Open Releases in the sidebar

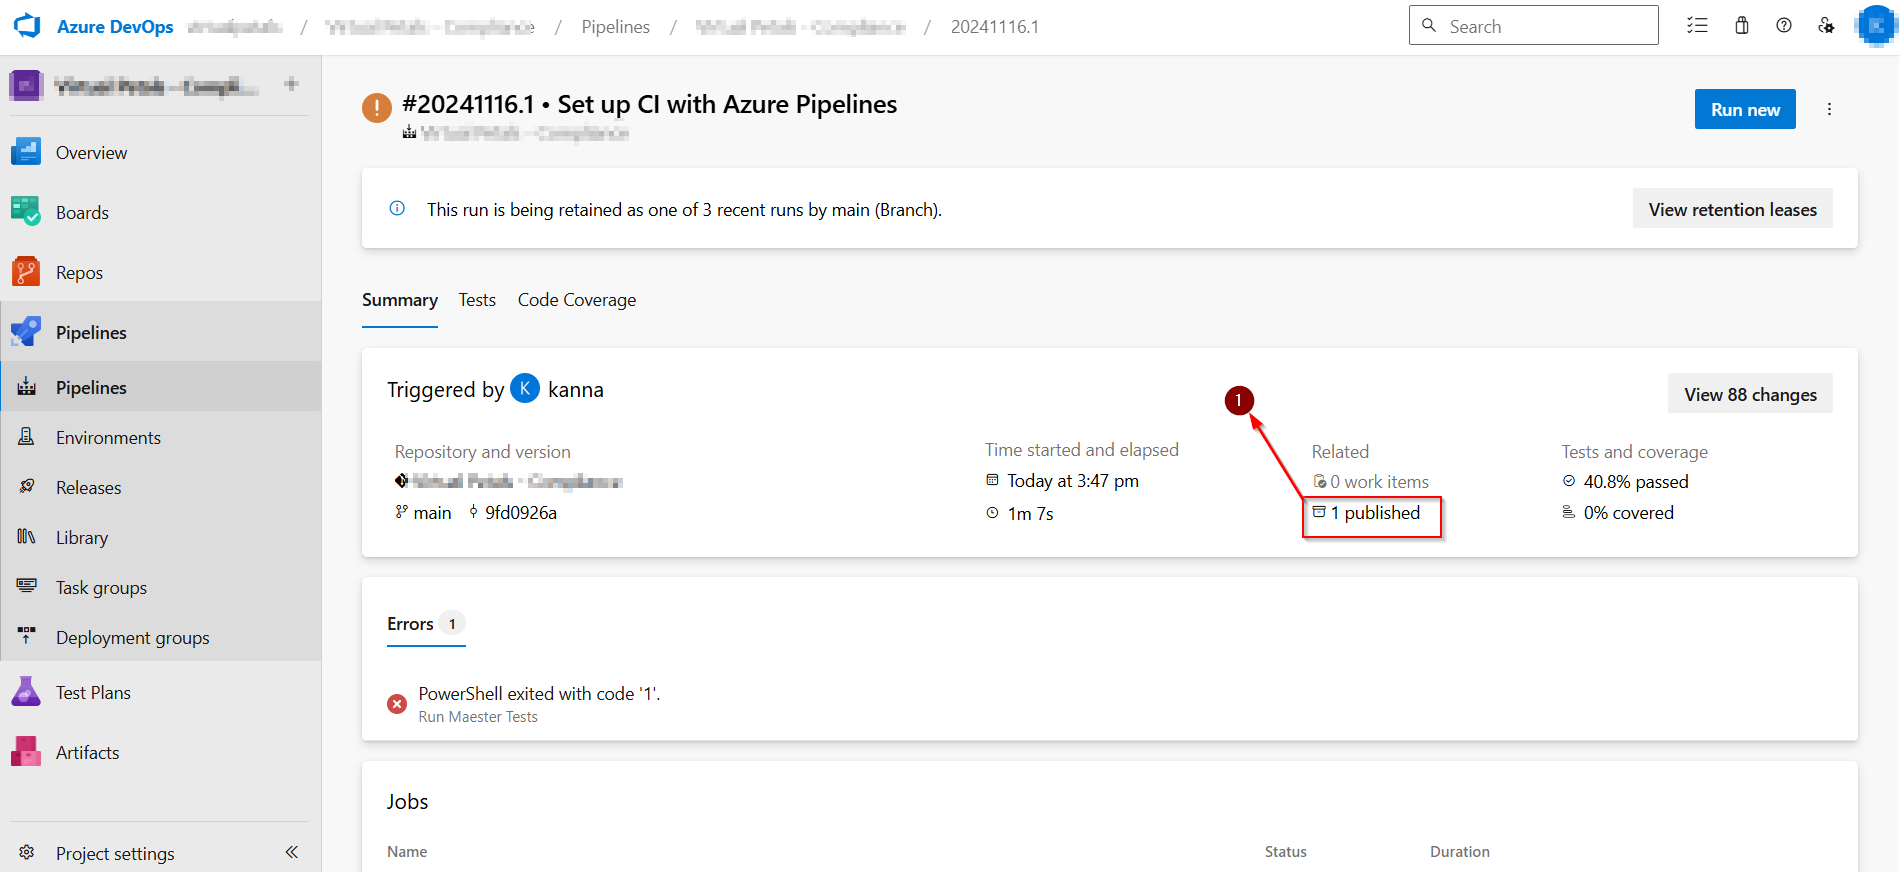[x=88, y=487]
